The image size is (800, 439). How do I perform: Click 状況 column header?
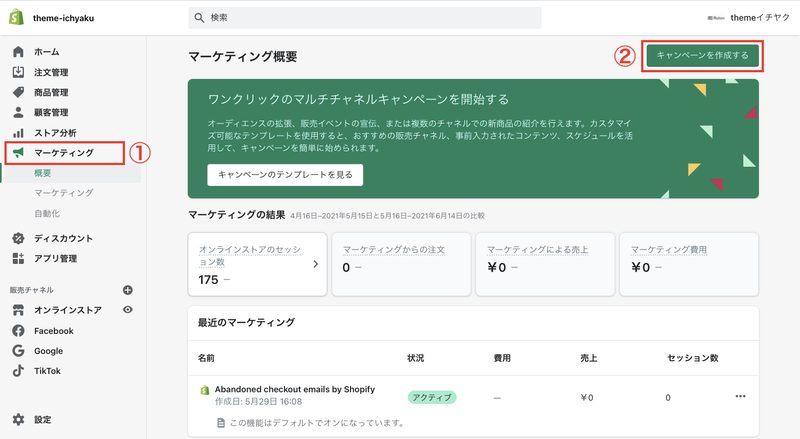415,358
